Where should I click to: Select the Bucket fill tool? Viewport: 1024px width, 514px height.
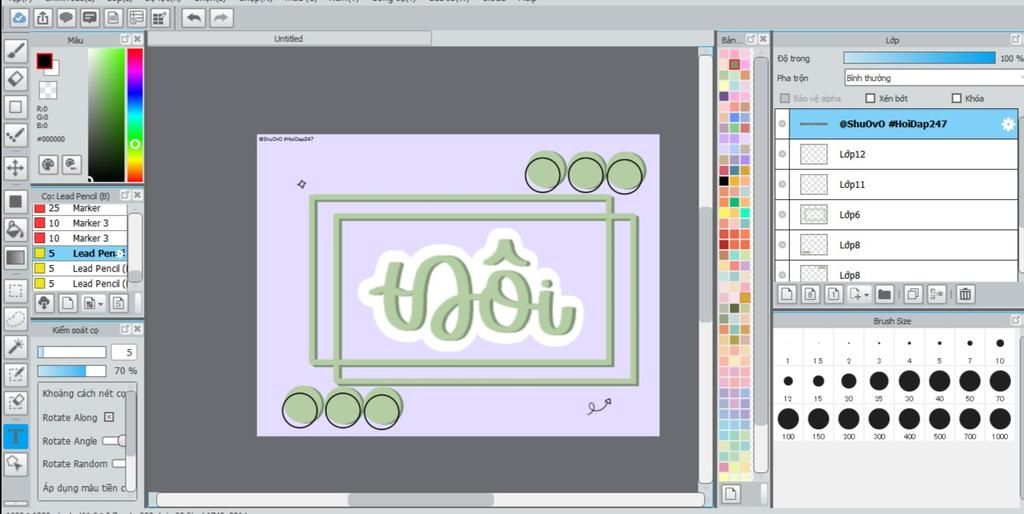[16, 229]
